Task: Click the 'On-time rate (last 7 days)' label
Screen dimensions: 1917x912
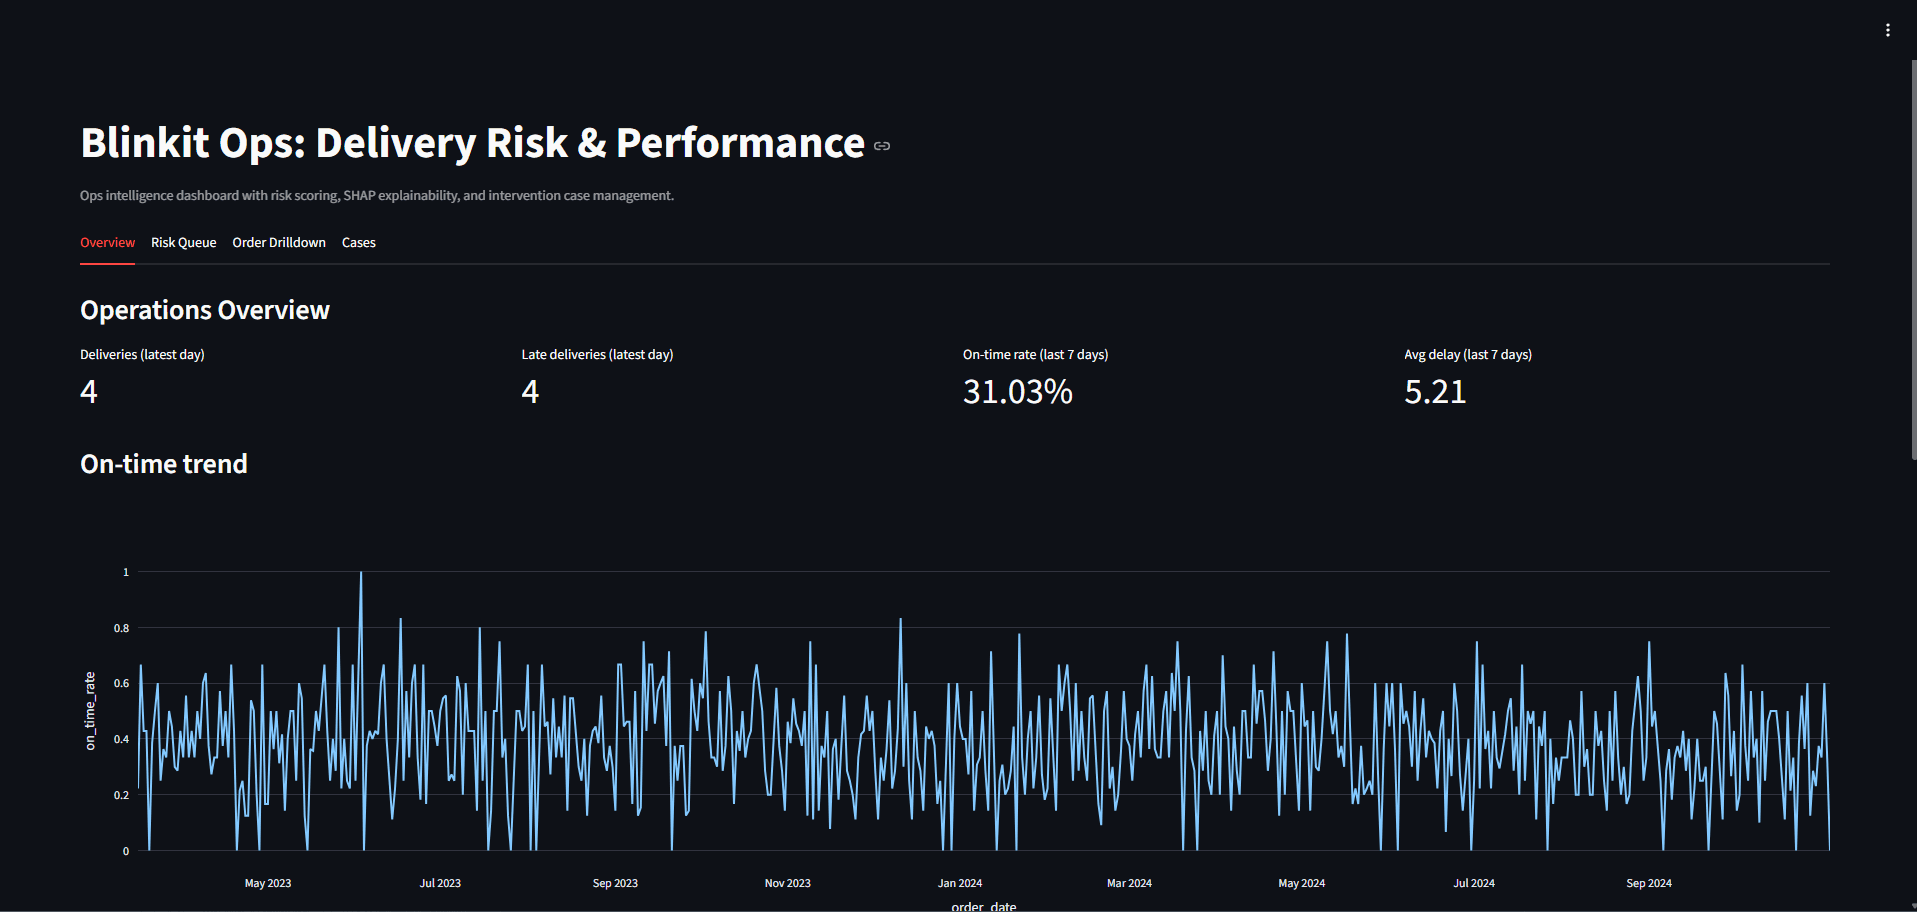Action: coord(1035,355)
